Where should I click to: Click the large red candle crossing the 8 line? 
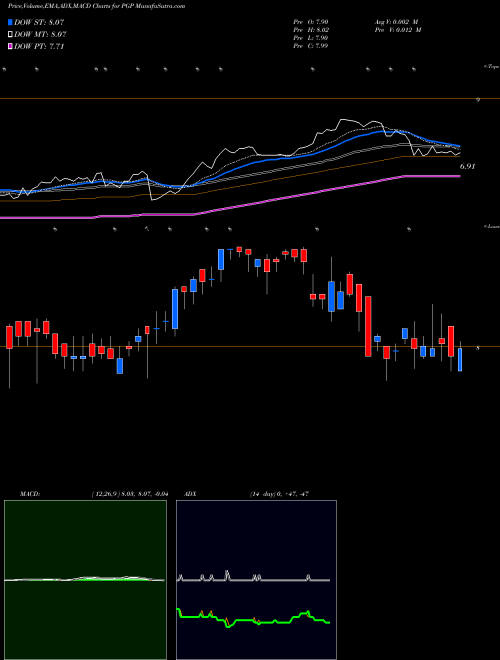(x=368, y=326)
